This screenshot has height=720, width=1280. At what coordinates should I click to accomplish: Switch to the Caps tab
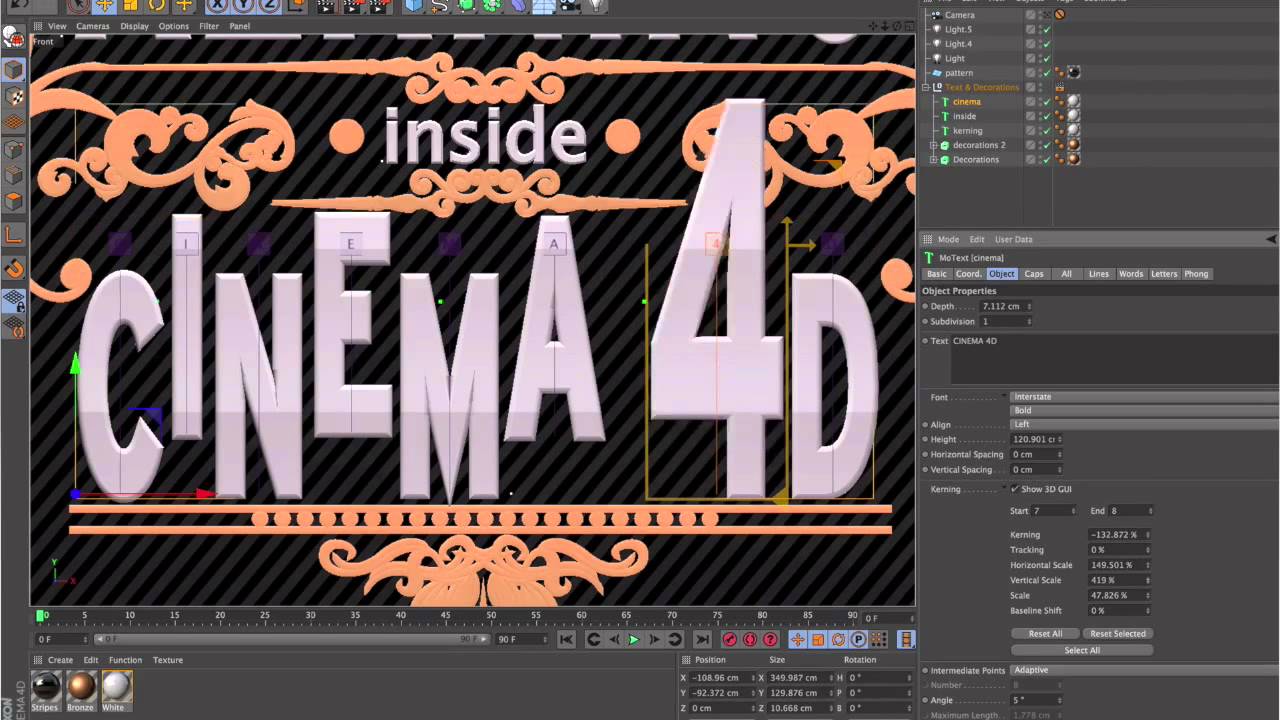click(1034, 274)
